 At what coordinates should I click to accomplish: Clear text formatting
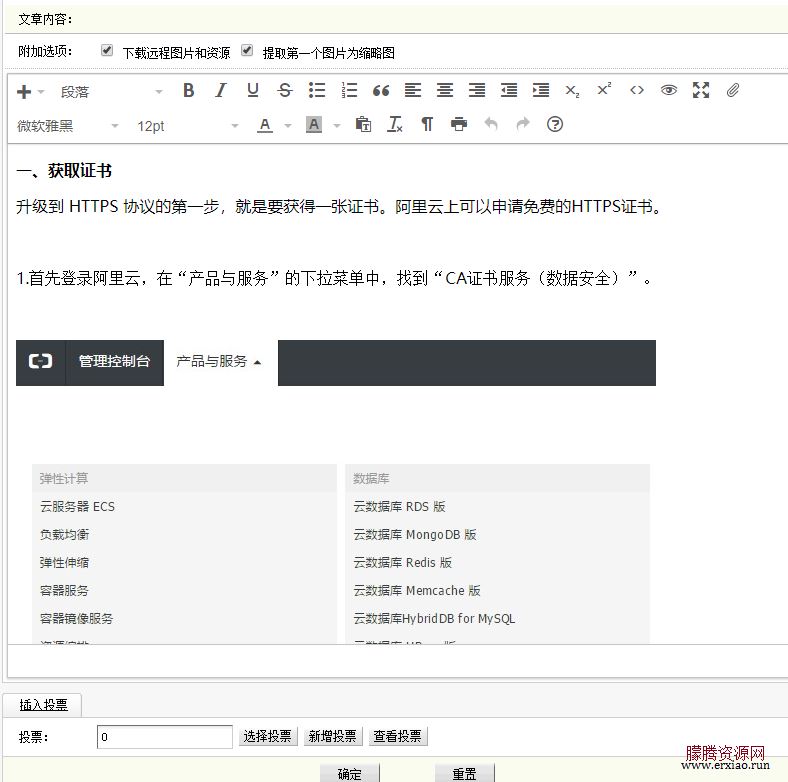point(395,124)
